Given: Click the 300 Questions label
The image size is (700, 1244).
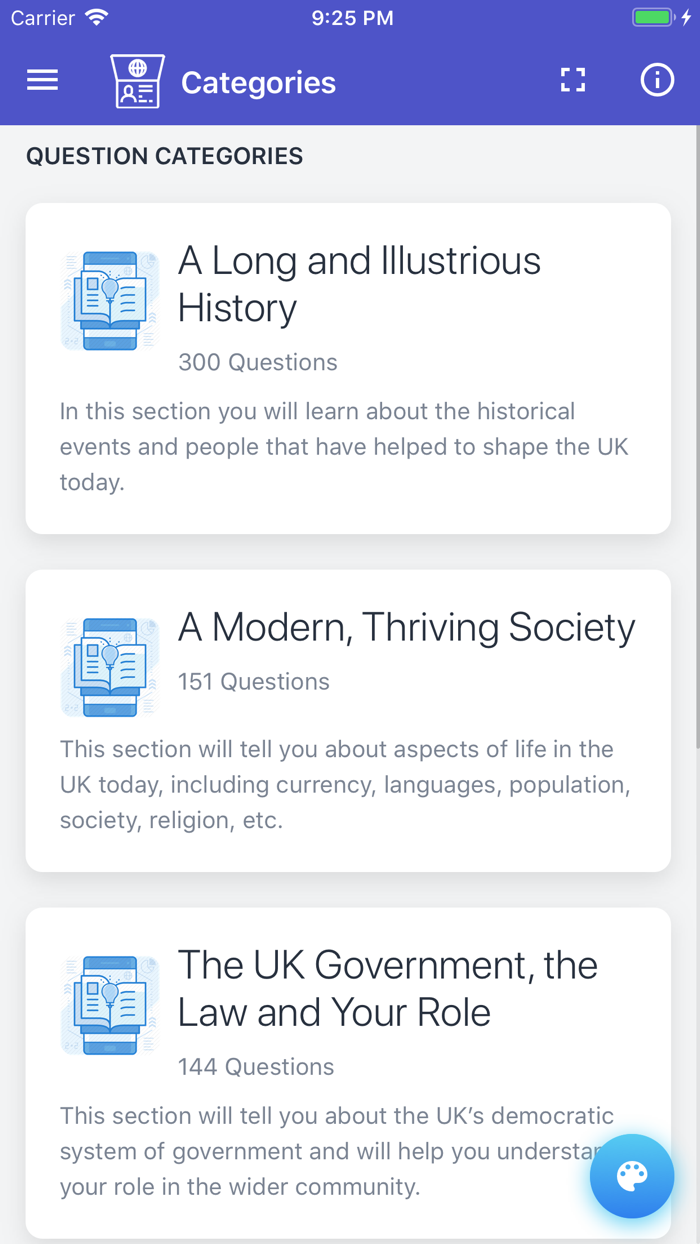Looking at the screenshot, I should (257, 362).
